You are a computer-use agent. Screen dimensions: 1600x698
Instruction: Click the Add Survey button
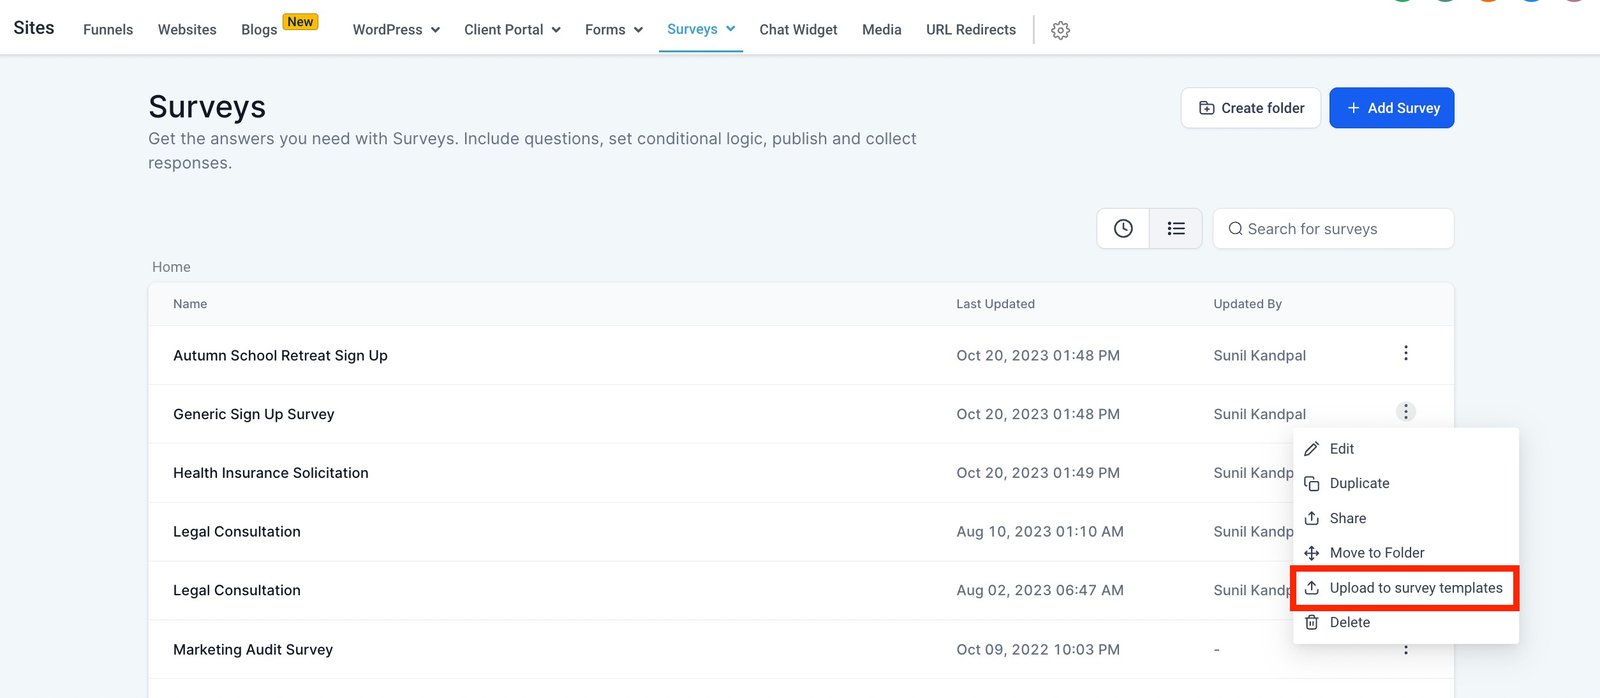tap(1391, 108)
